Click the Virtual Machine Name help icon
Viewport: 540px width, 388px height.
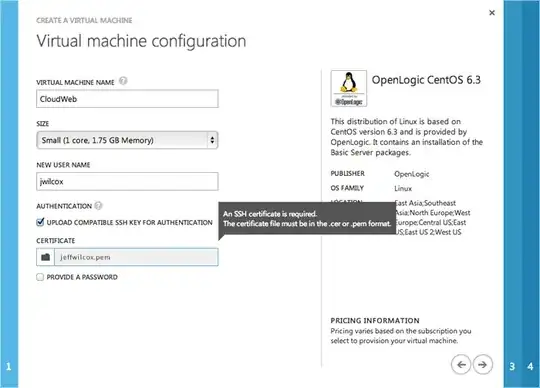click(x=123, y=81)
